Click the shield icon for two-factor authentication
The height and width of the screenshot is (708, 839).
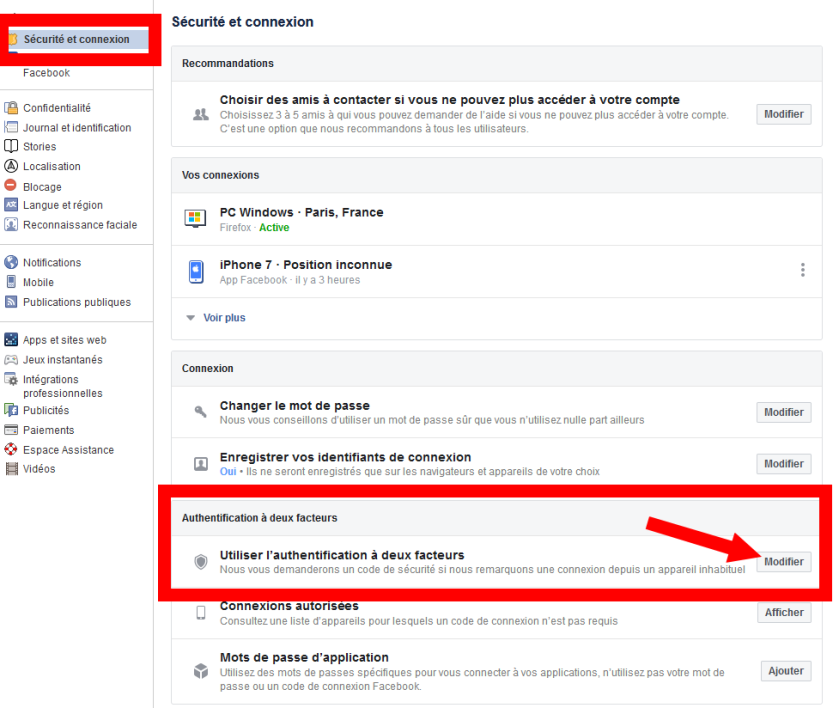click(x=201, y=561)
